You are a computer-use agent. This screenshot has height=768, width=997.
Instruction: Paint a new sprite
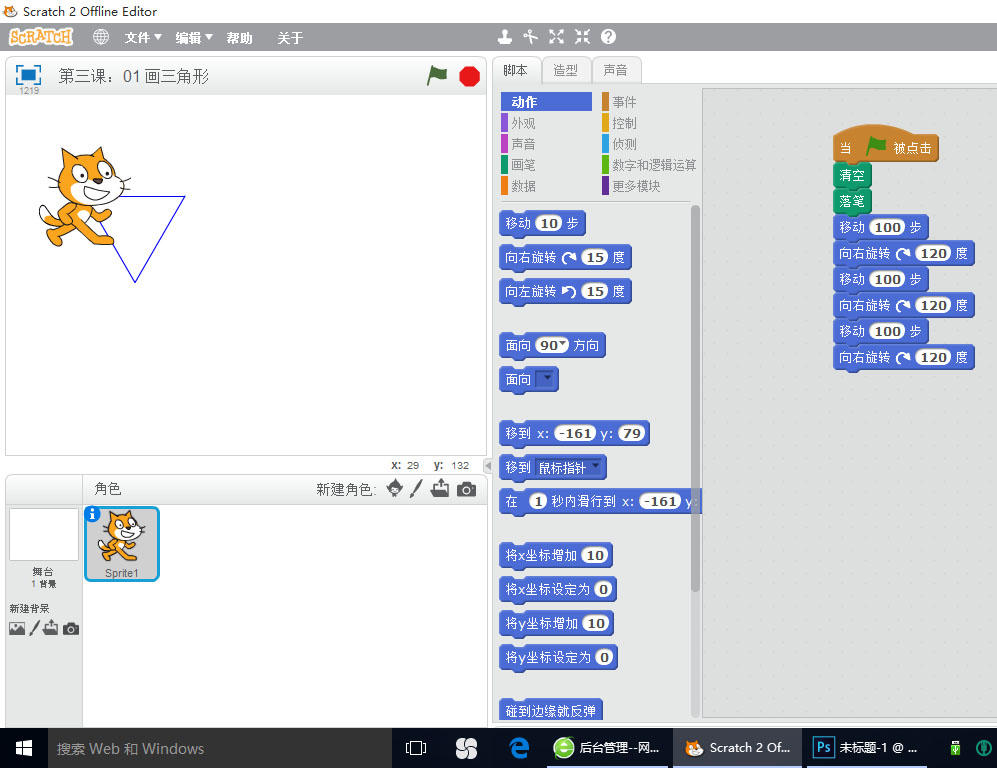(416, 489)
